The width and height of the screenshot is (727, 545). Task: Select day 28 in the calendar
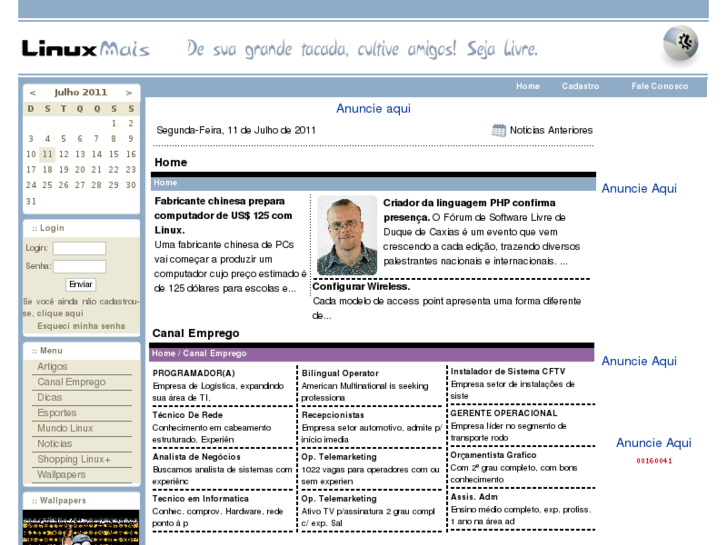click(96, 185)
